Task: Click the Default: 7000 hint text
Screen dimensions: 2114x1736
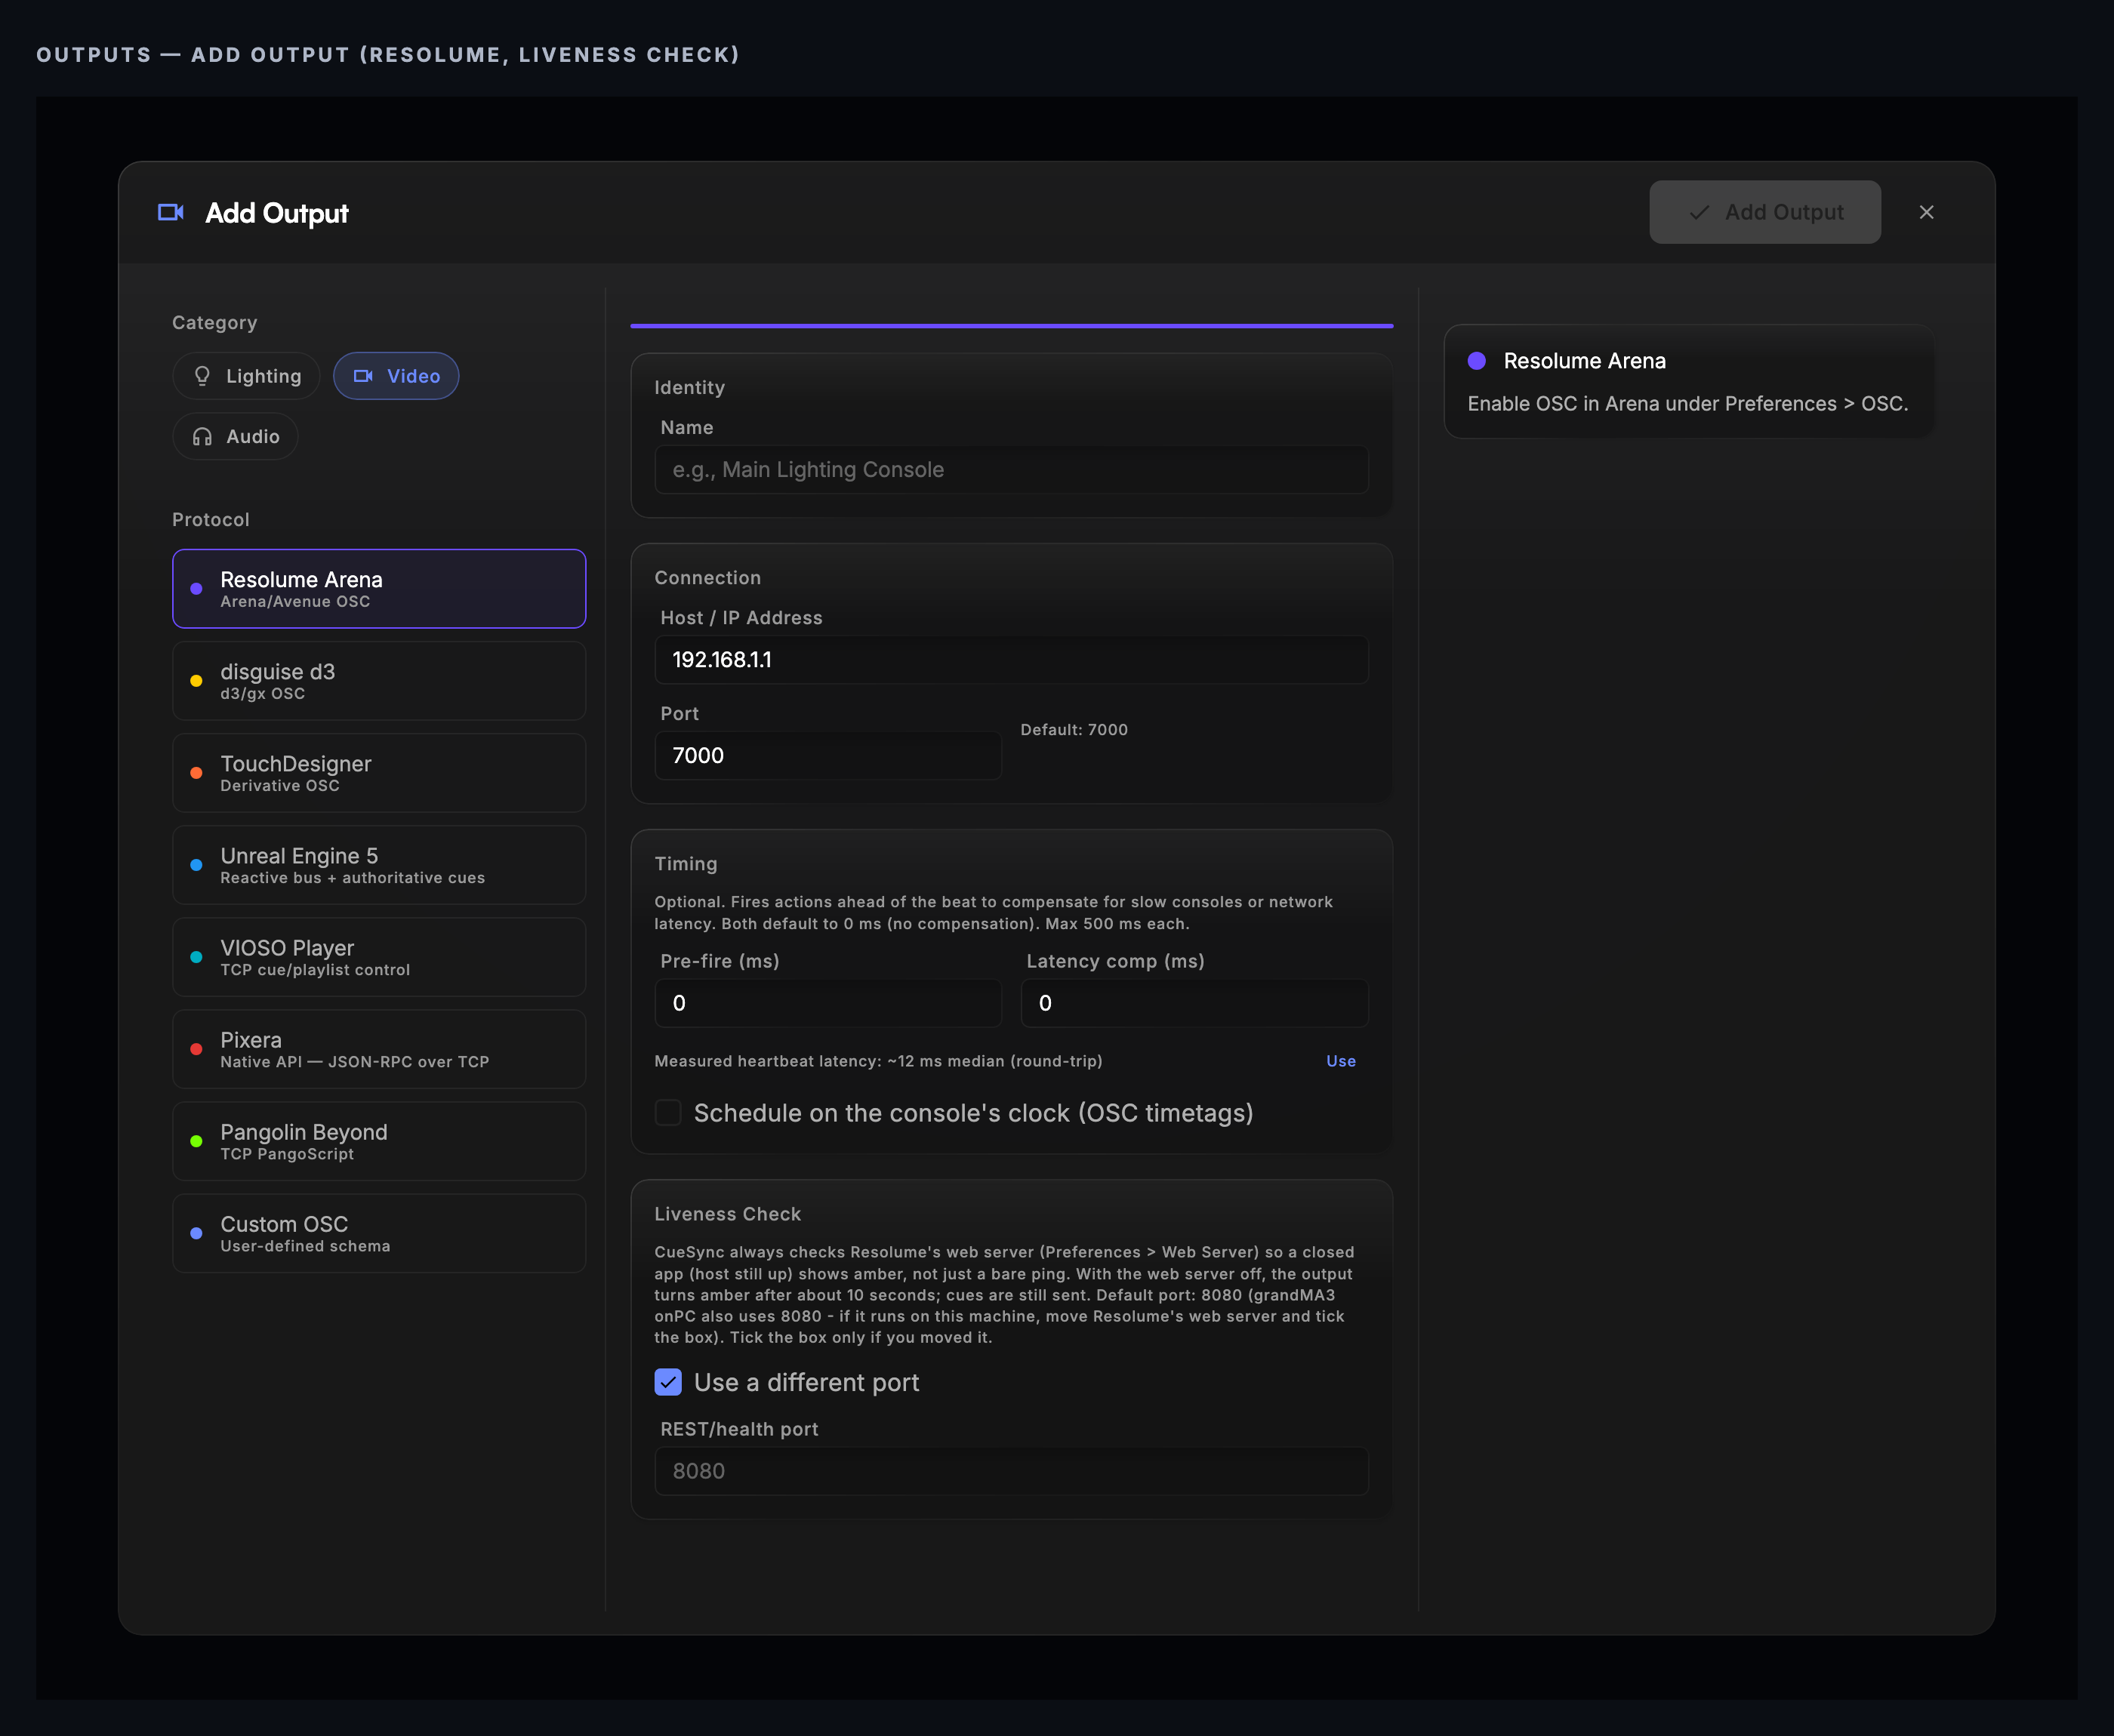Action: click(x=1074, y=730)
